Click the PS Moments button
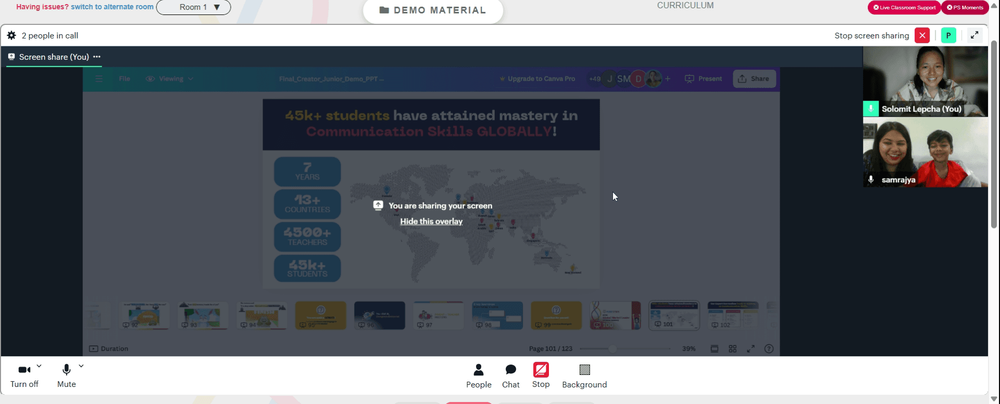The height and width of the screenshot is (404, 1000). click(x=965, y=8)
